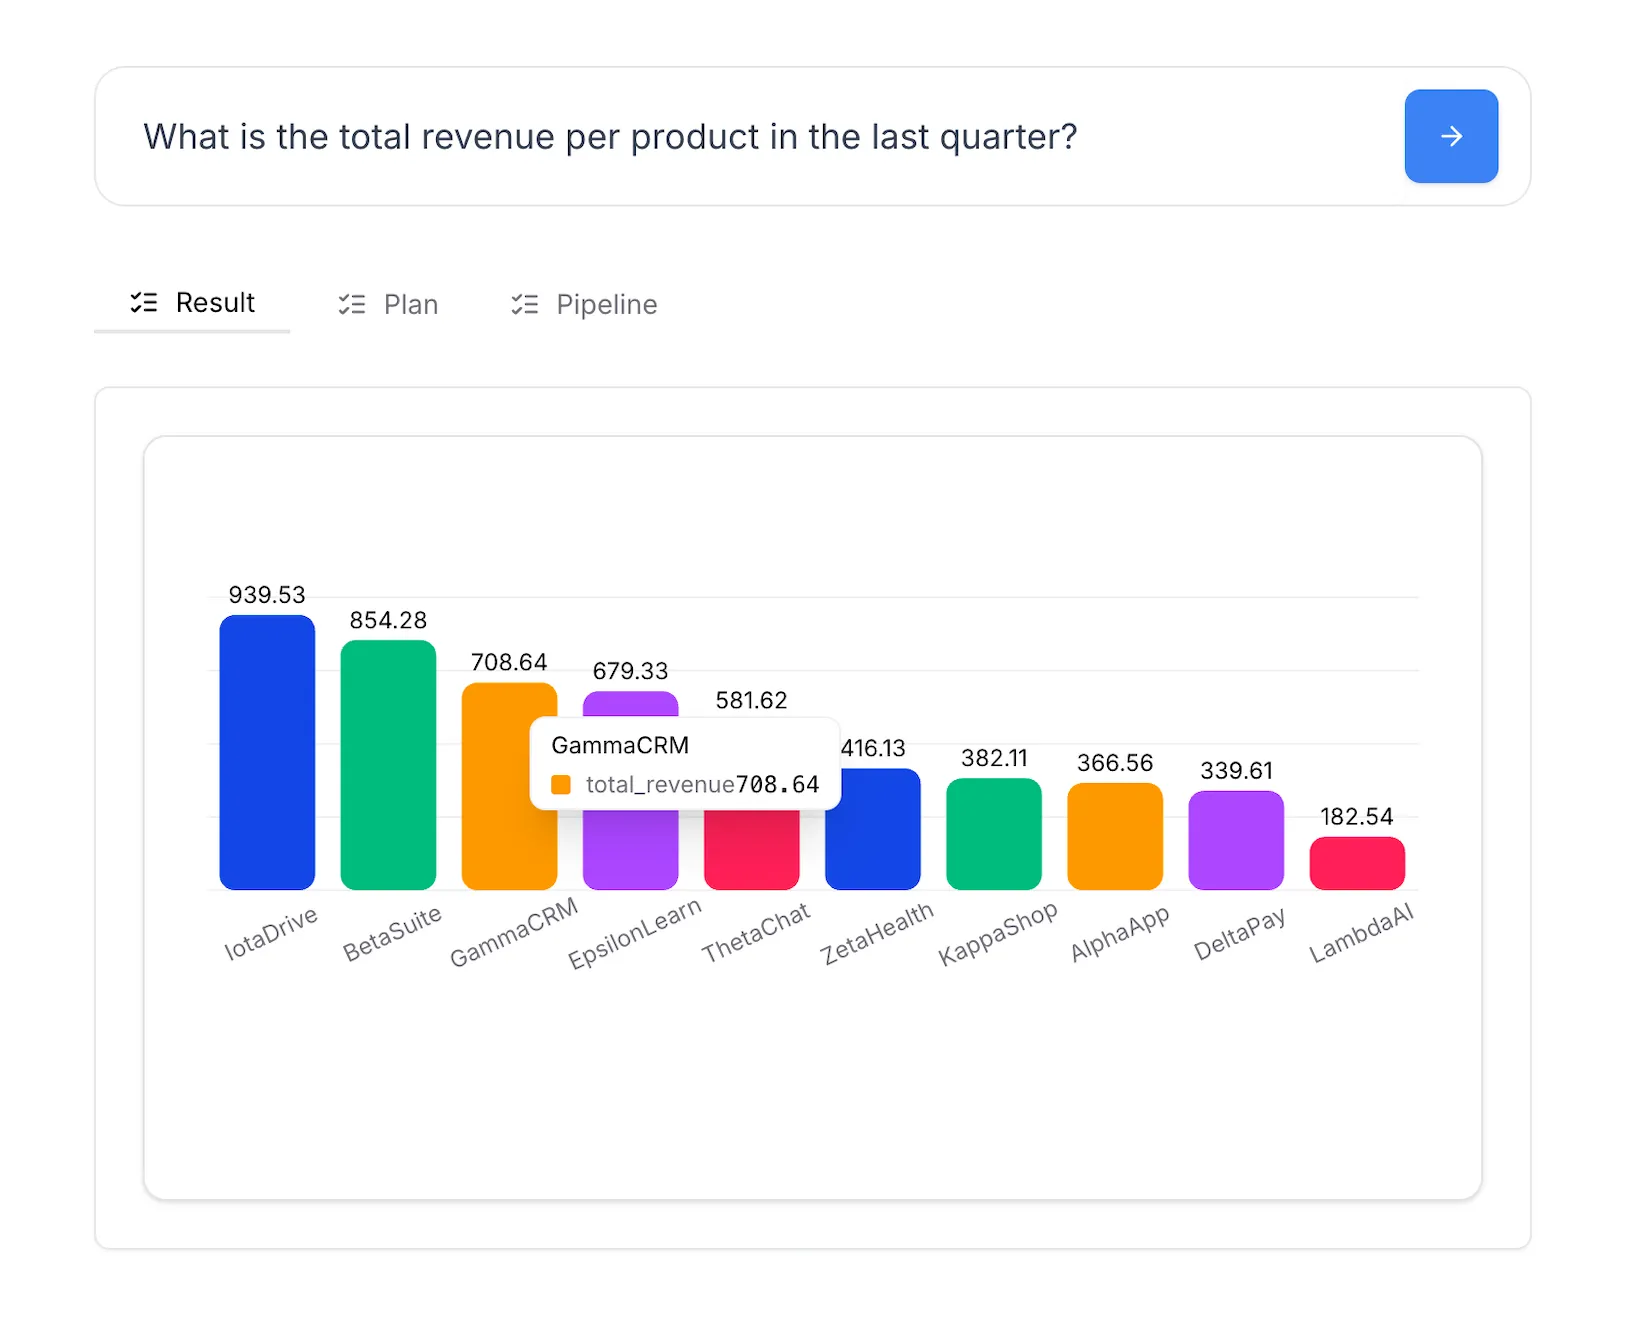Image resolution: width=1630 pixels, height=1324 pixels.
Task: Click the IotaDrive bar
Action: click(x=266, y=750)
